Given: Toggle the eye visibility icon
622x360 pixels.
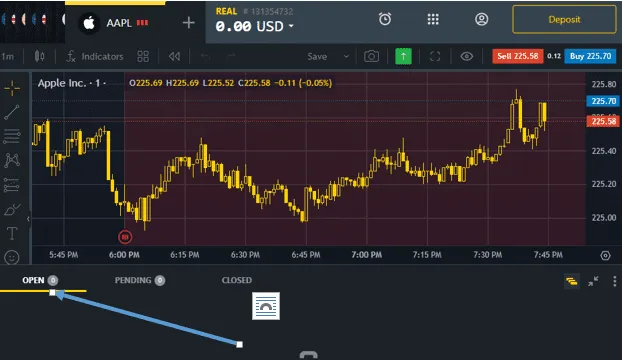Looking at the screenshot, I should pyautogui.click(x=466, y=56).
